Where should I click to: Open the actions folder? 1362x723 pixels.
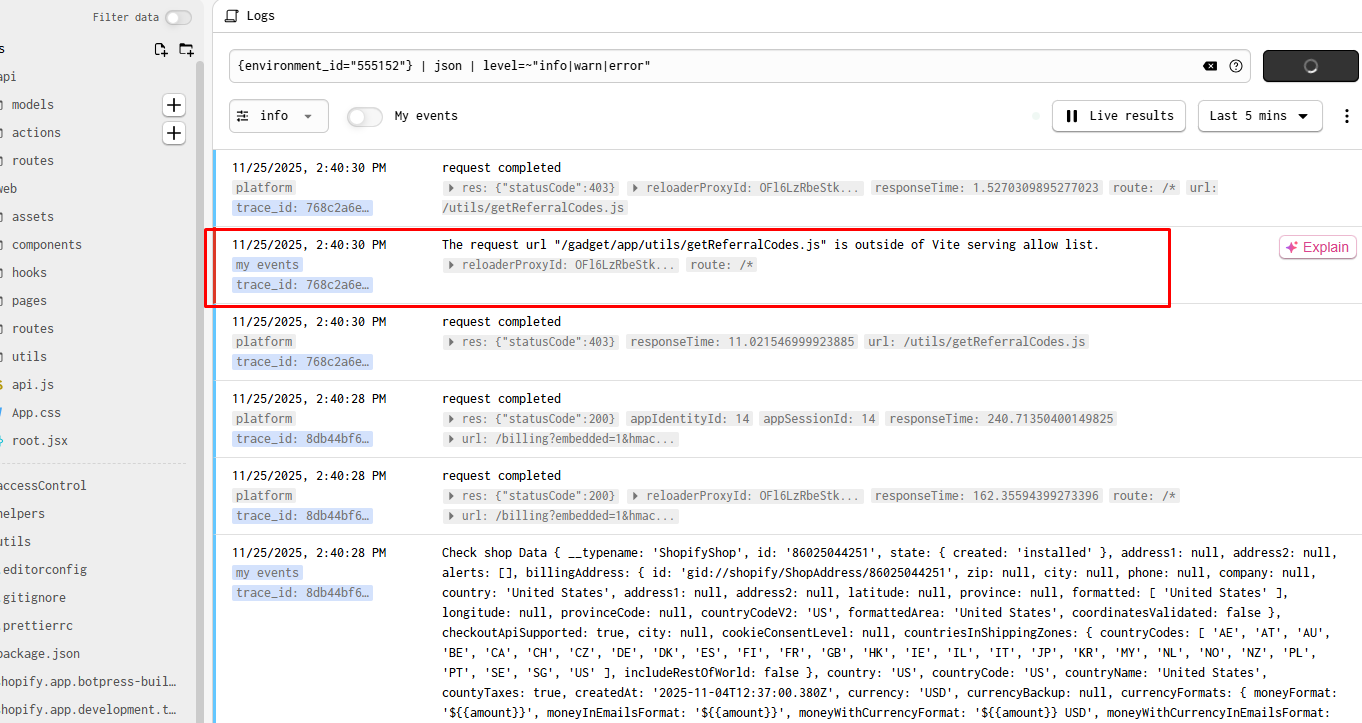tap(35, 133)
